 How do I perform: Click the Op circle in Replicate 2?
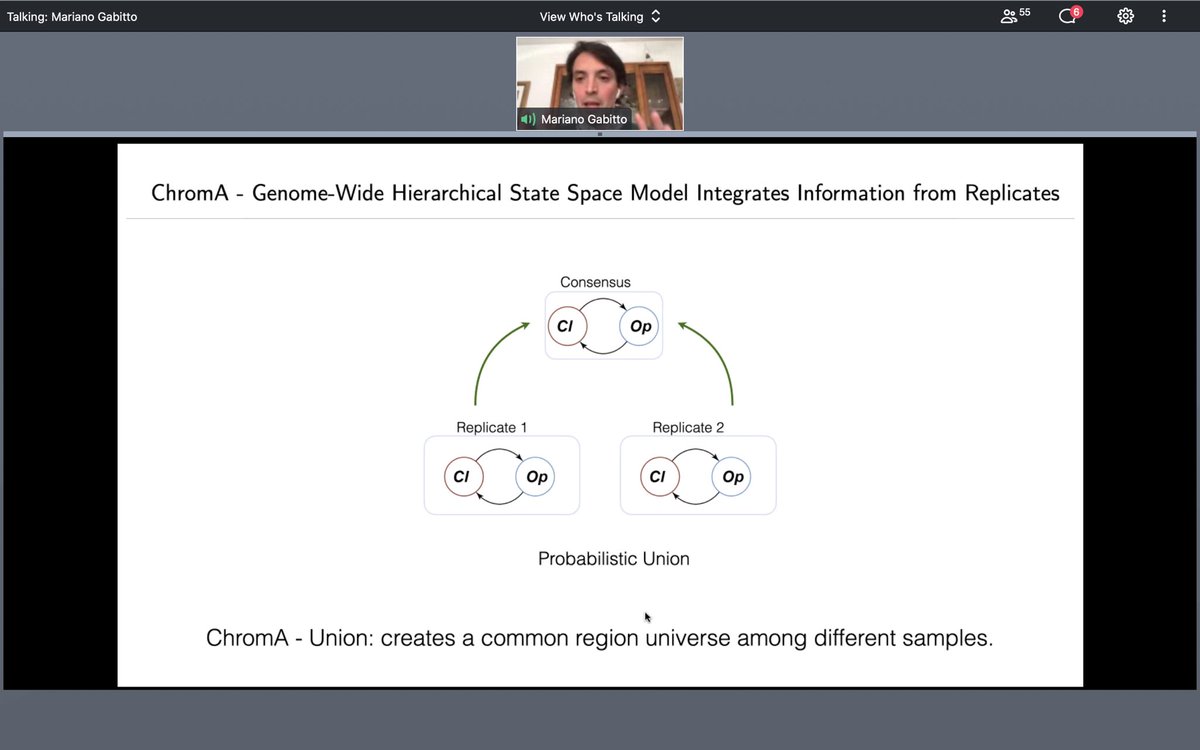pyautogui.click(x=732, y=477)
